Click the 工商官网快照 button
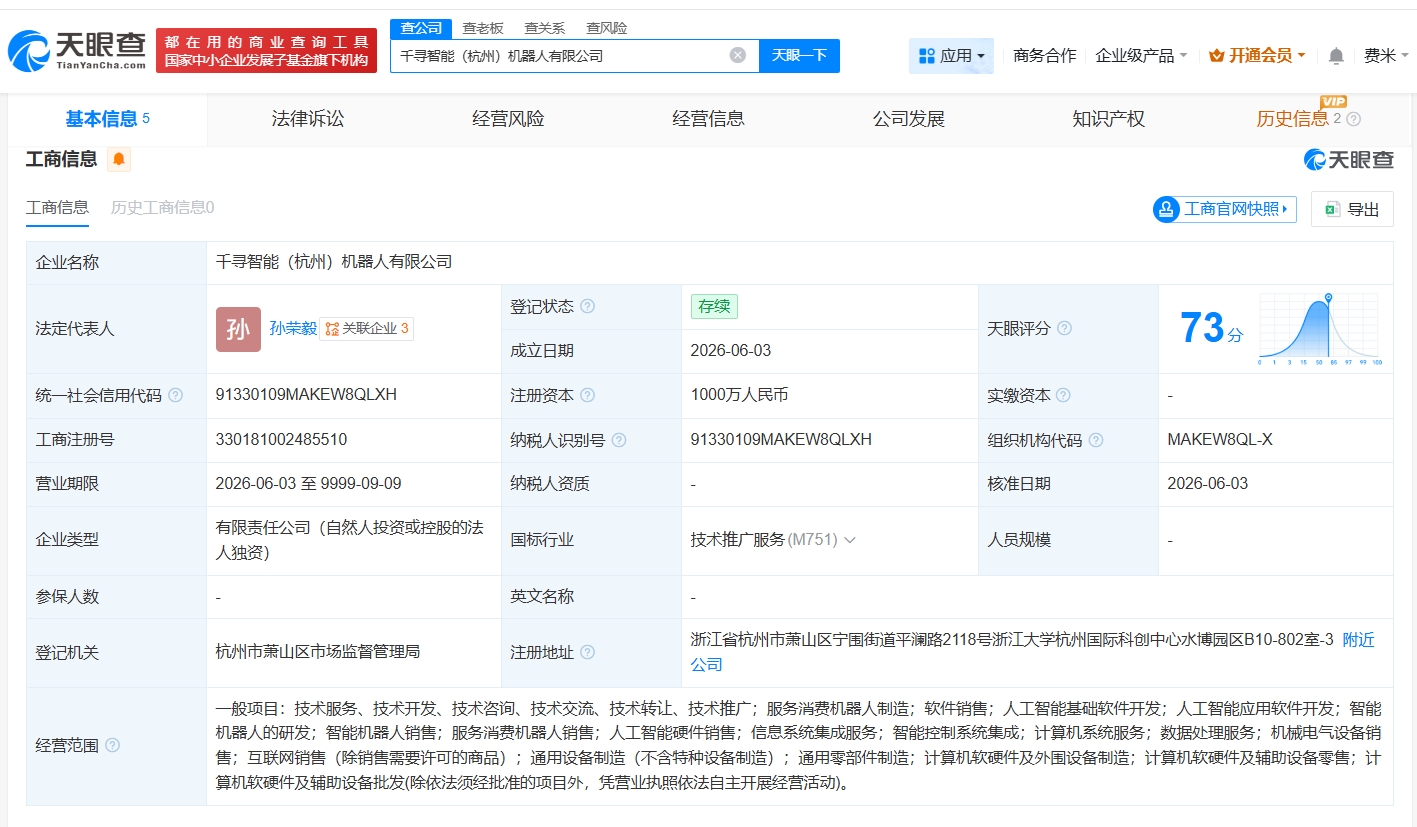Screen dimensions: 1417x827 pos(1225,209)
